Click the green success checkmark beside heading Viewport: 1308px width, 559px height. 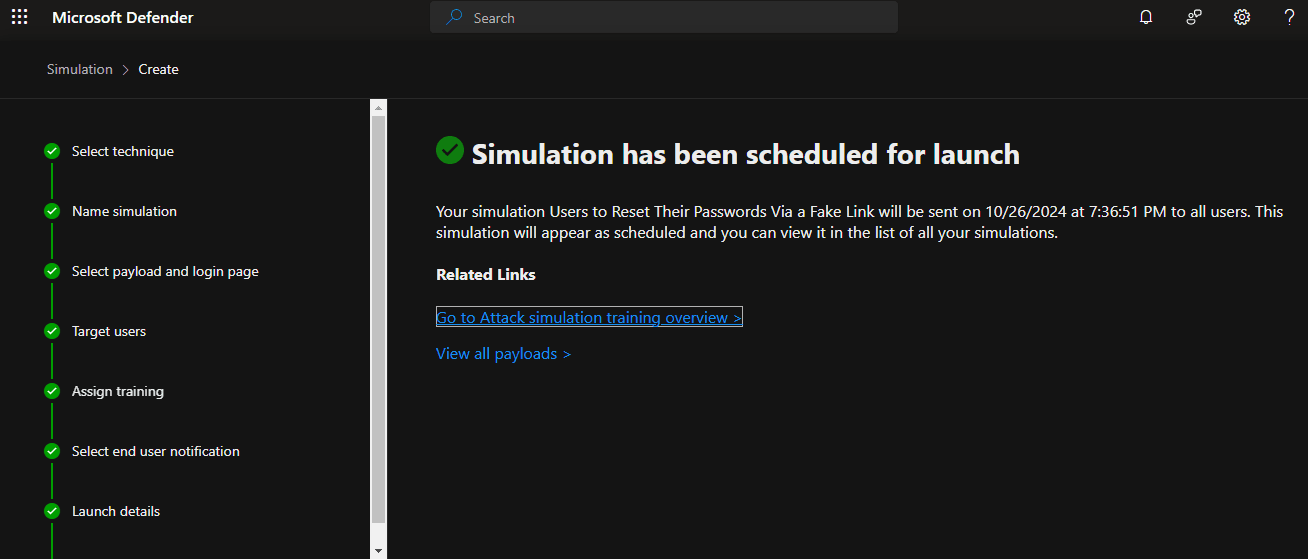tap(450, 150)
